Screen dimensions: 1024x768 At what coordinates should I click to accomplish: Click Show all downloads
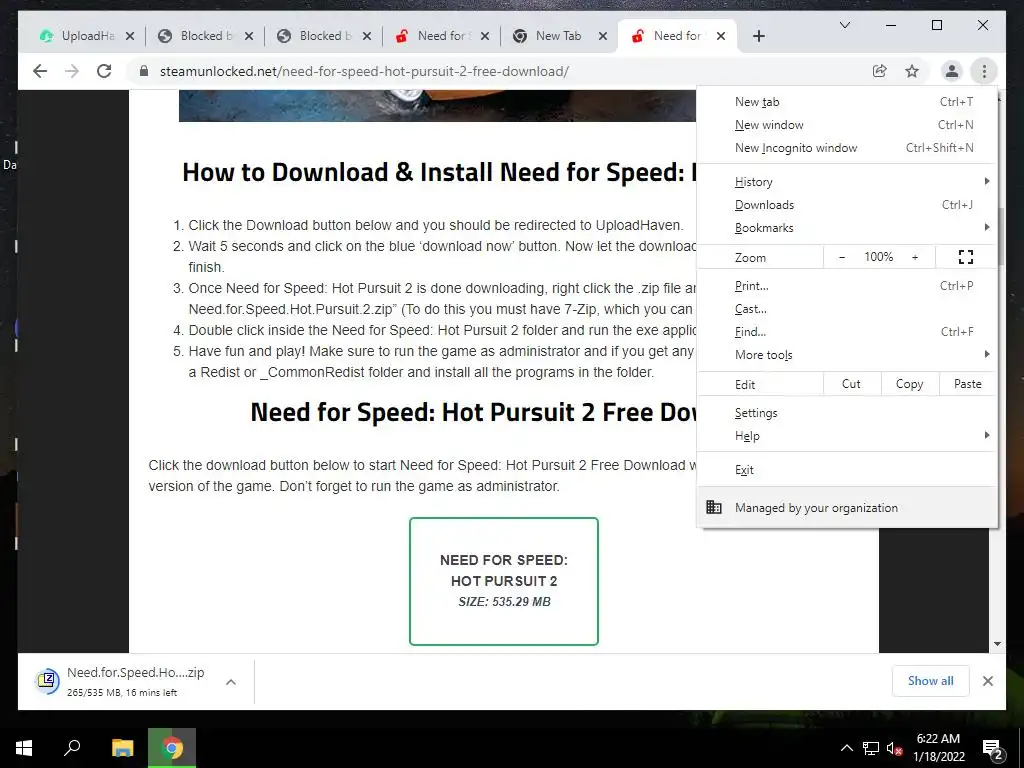point(931,680)
